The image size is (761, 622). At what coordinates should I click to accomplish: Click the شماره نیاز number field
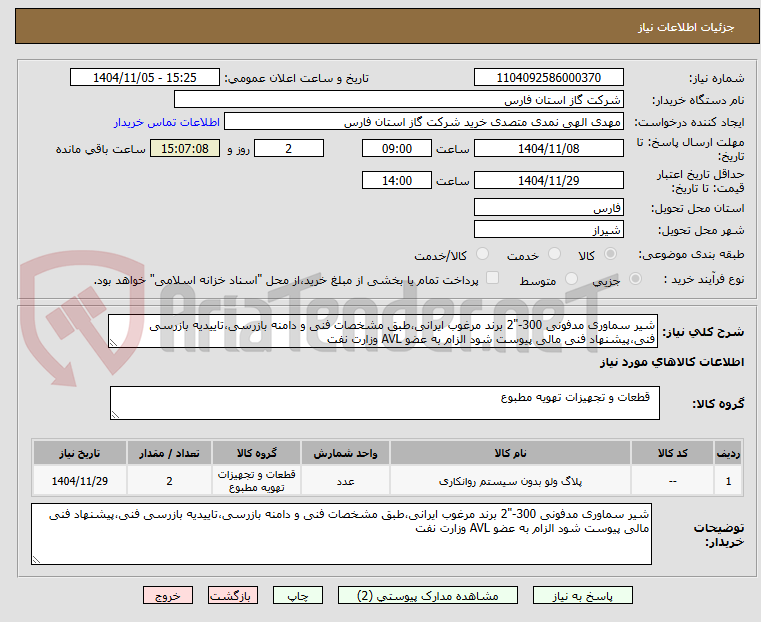click(x=548, y=78)
